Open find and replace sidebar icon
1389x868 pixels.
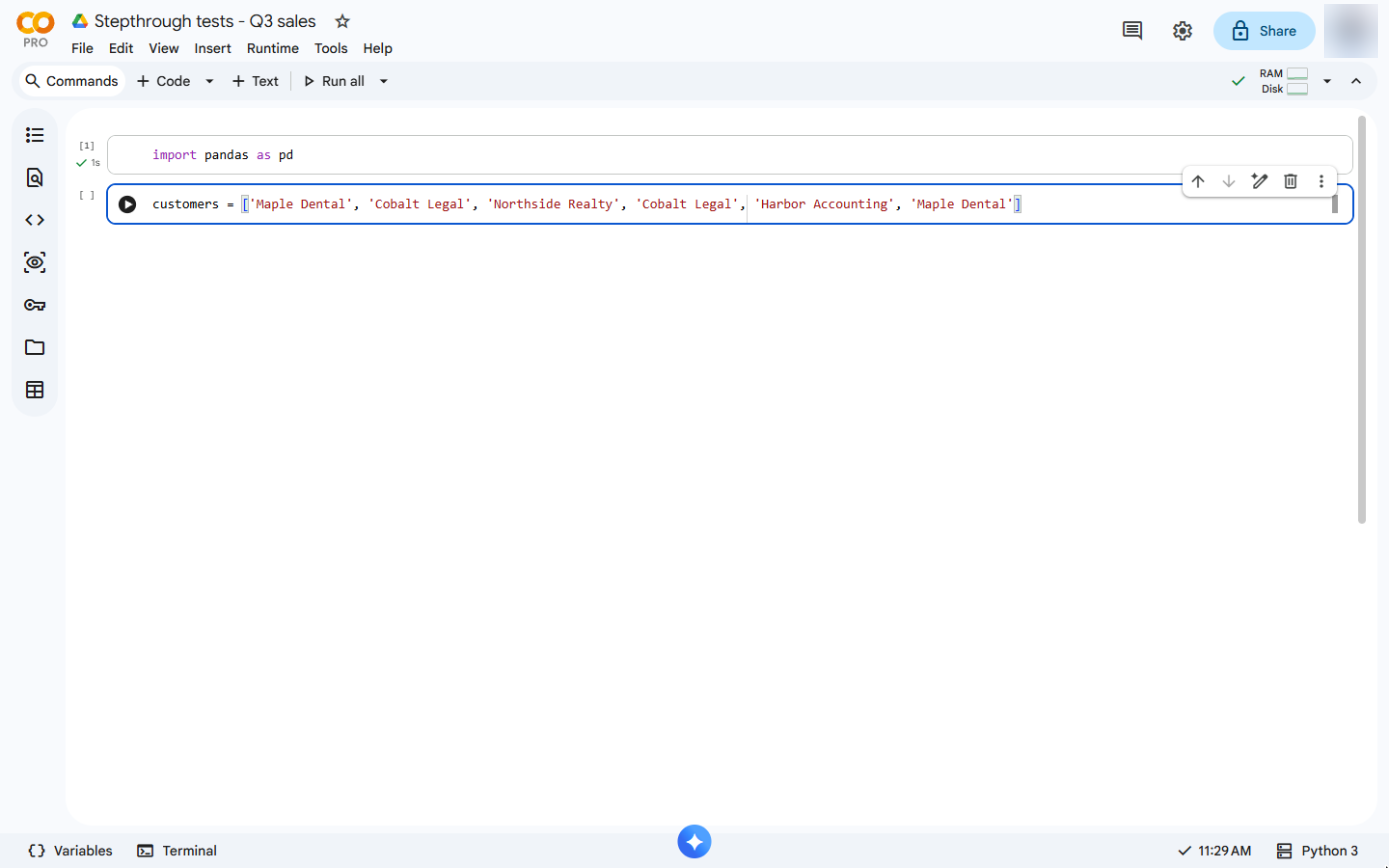(x=35, y=178)
